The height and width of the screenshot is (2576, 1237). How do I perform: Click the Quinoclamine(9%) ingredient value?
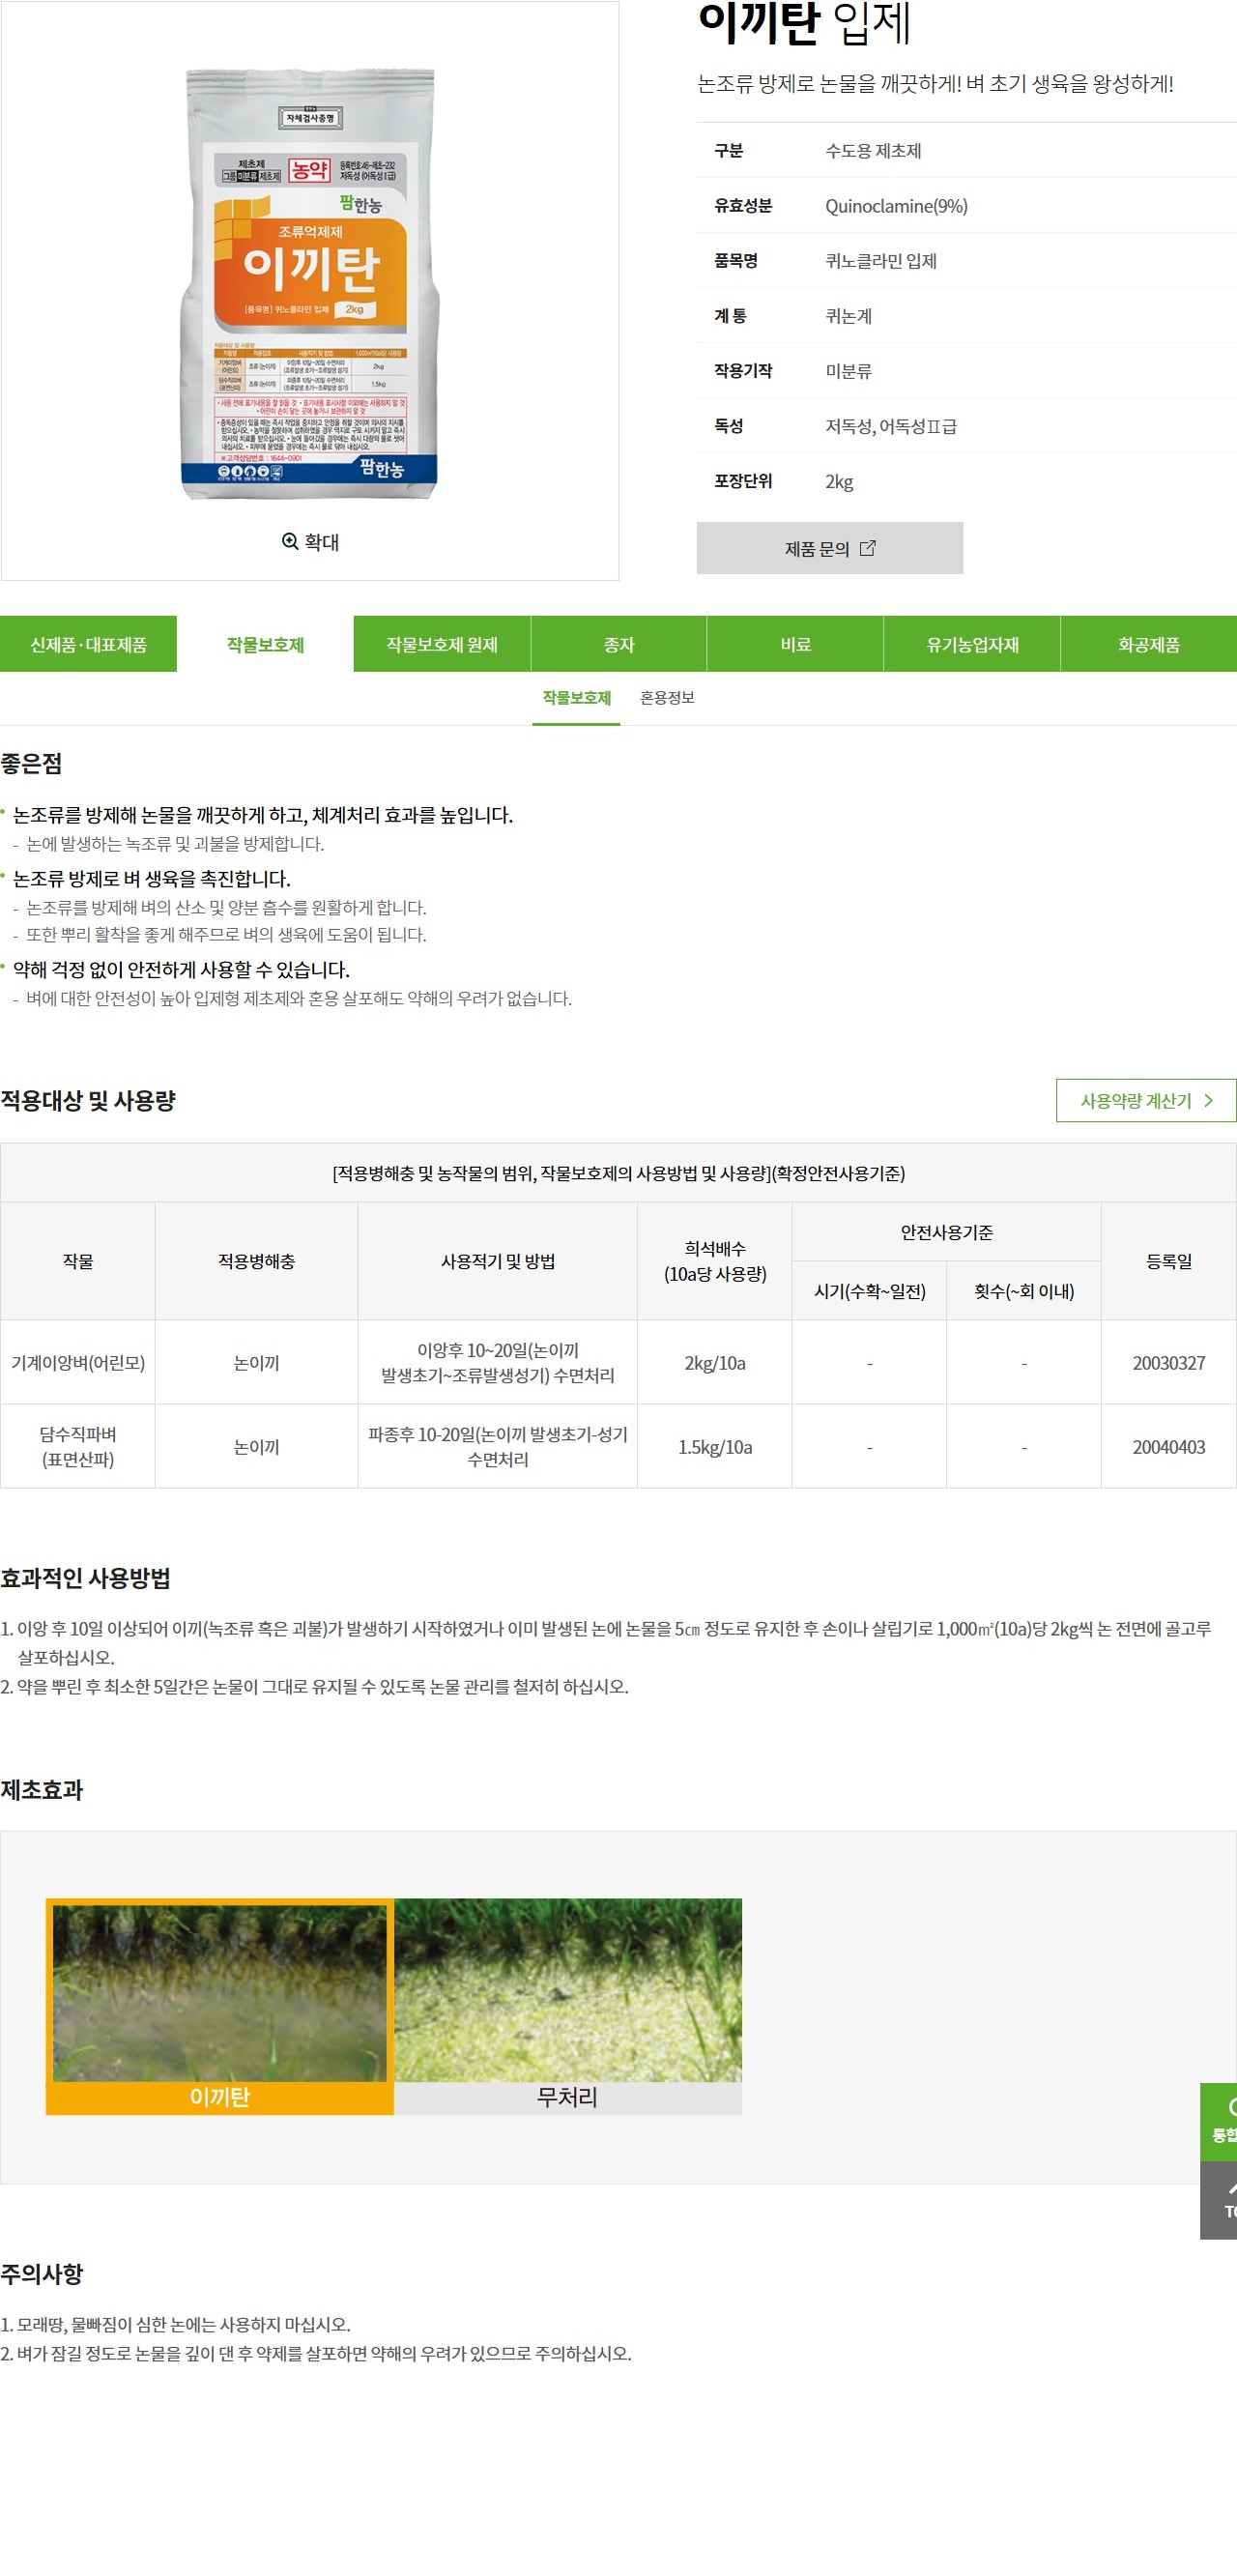[896, 206]
